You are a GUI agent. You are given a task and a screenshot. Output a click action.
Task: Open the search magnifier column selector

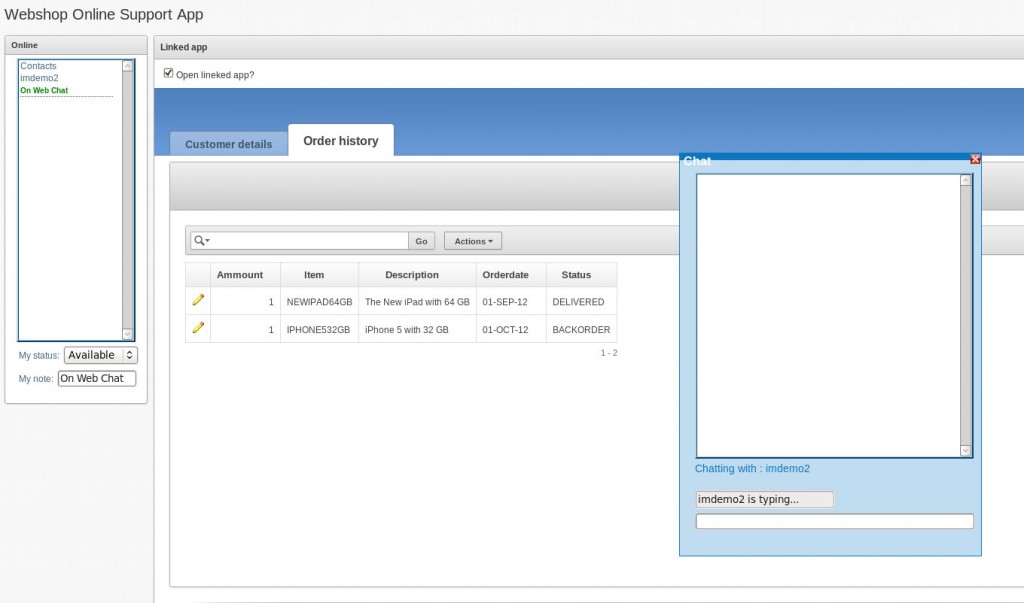click(x=201, y=241)
